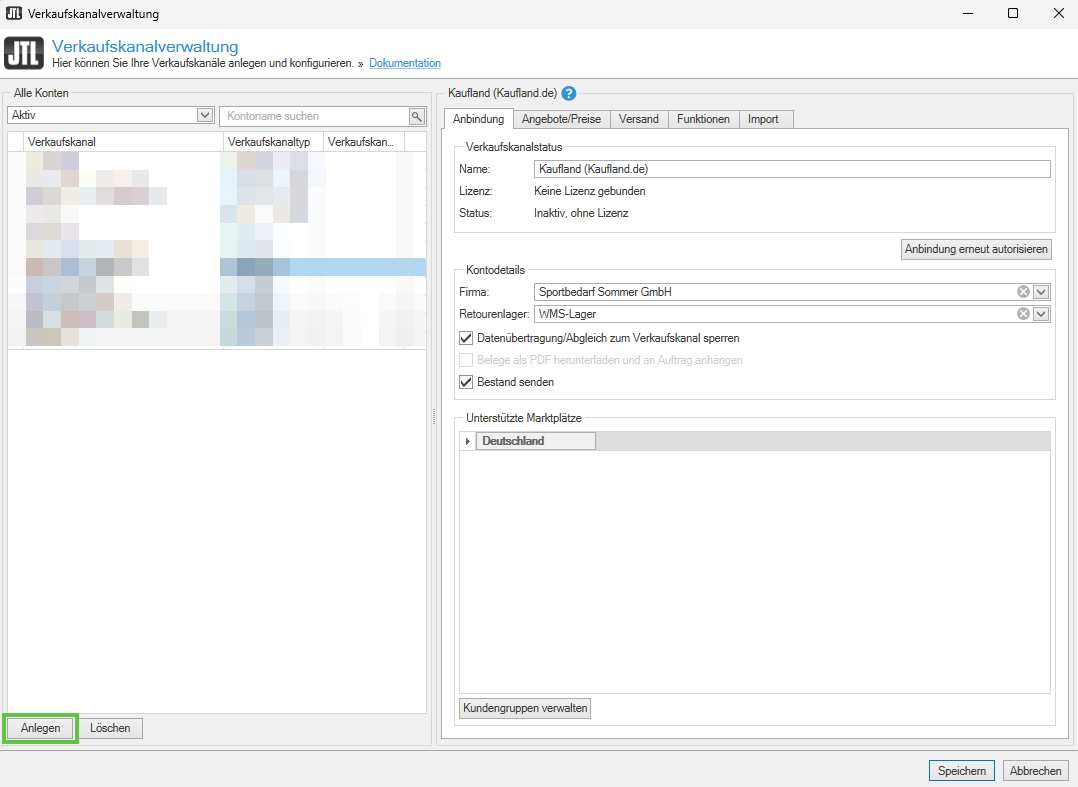The height and width of the screenshot is (787, 1078).
Task: Toggle Datenübertragung/Abgleich sperren checkbox
Action: pyautogui.click(x=466, y=338)
